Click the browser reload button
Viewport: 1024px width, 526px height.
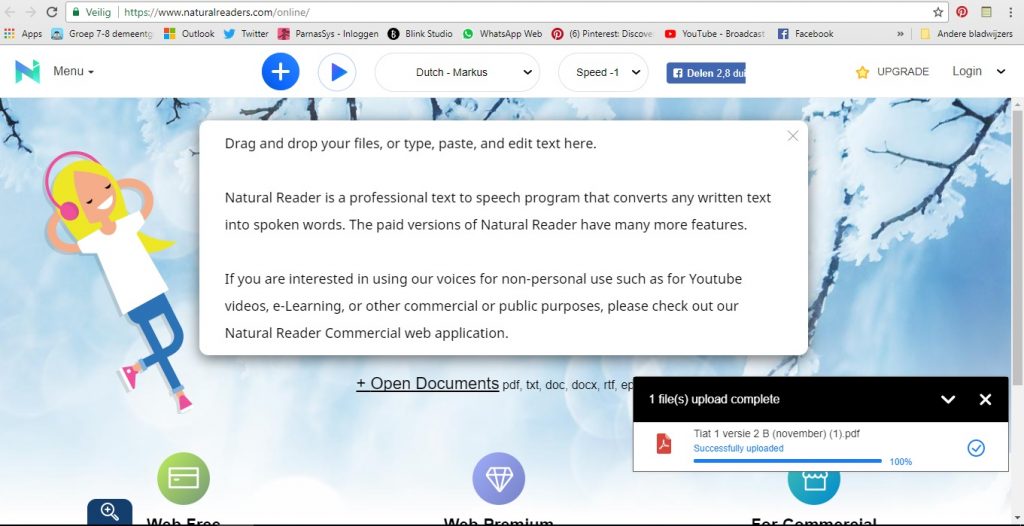point(52,12)
